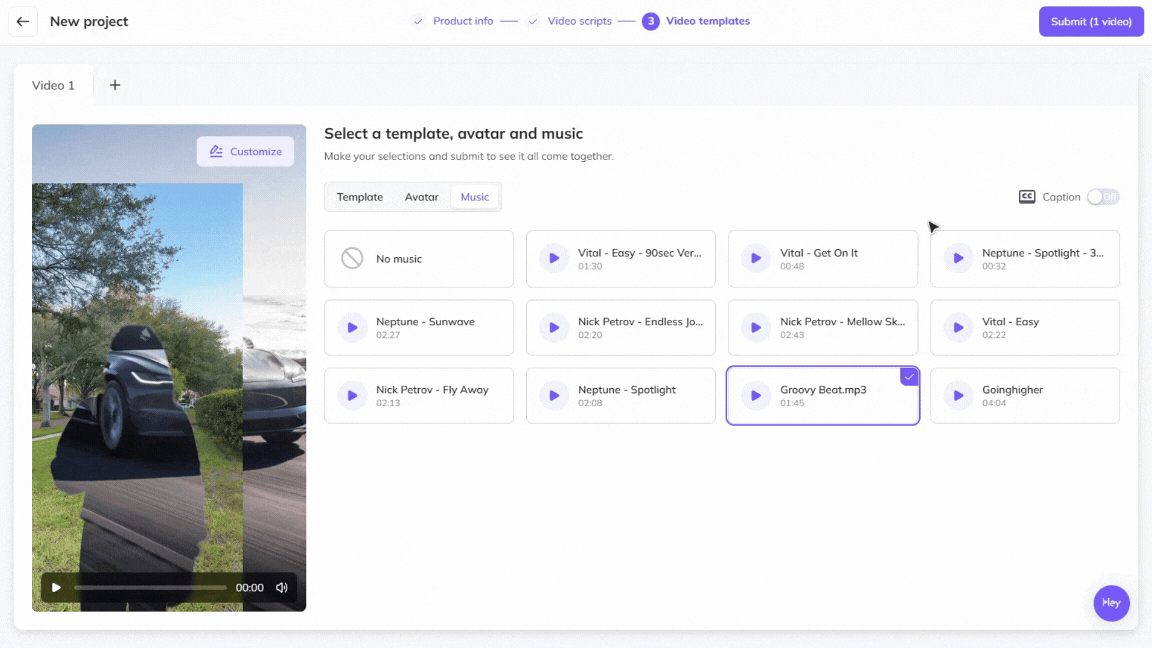Play the Neptune - Sunwave track preview
This screenshot has width=1152, height=648.
click(x=352, y=328)
